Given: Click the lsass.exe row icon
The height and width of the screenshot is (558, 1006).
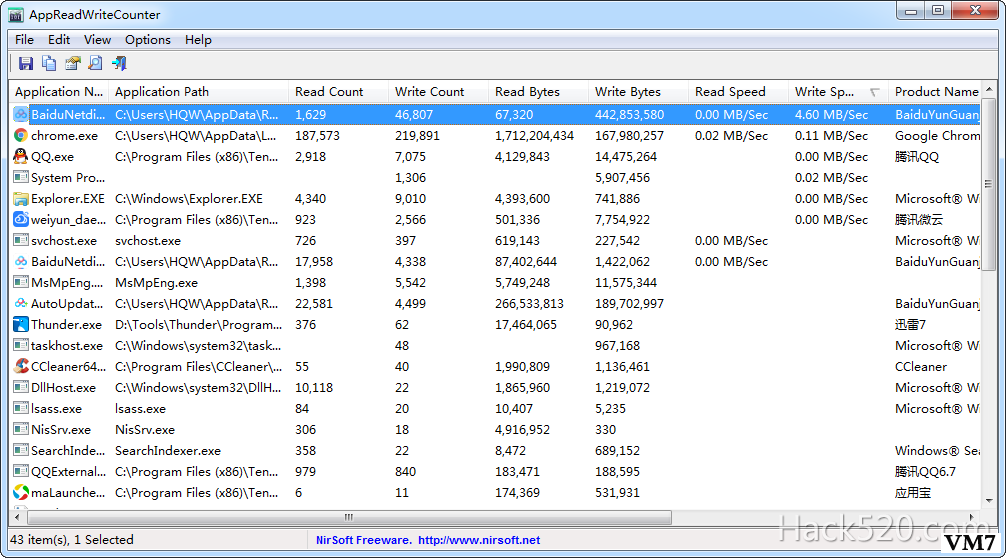Looking at the screenshot, I should [x=21, y=409].
